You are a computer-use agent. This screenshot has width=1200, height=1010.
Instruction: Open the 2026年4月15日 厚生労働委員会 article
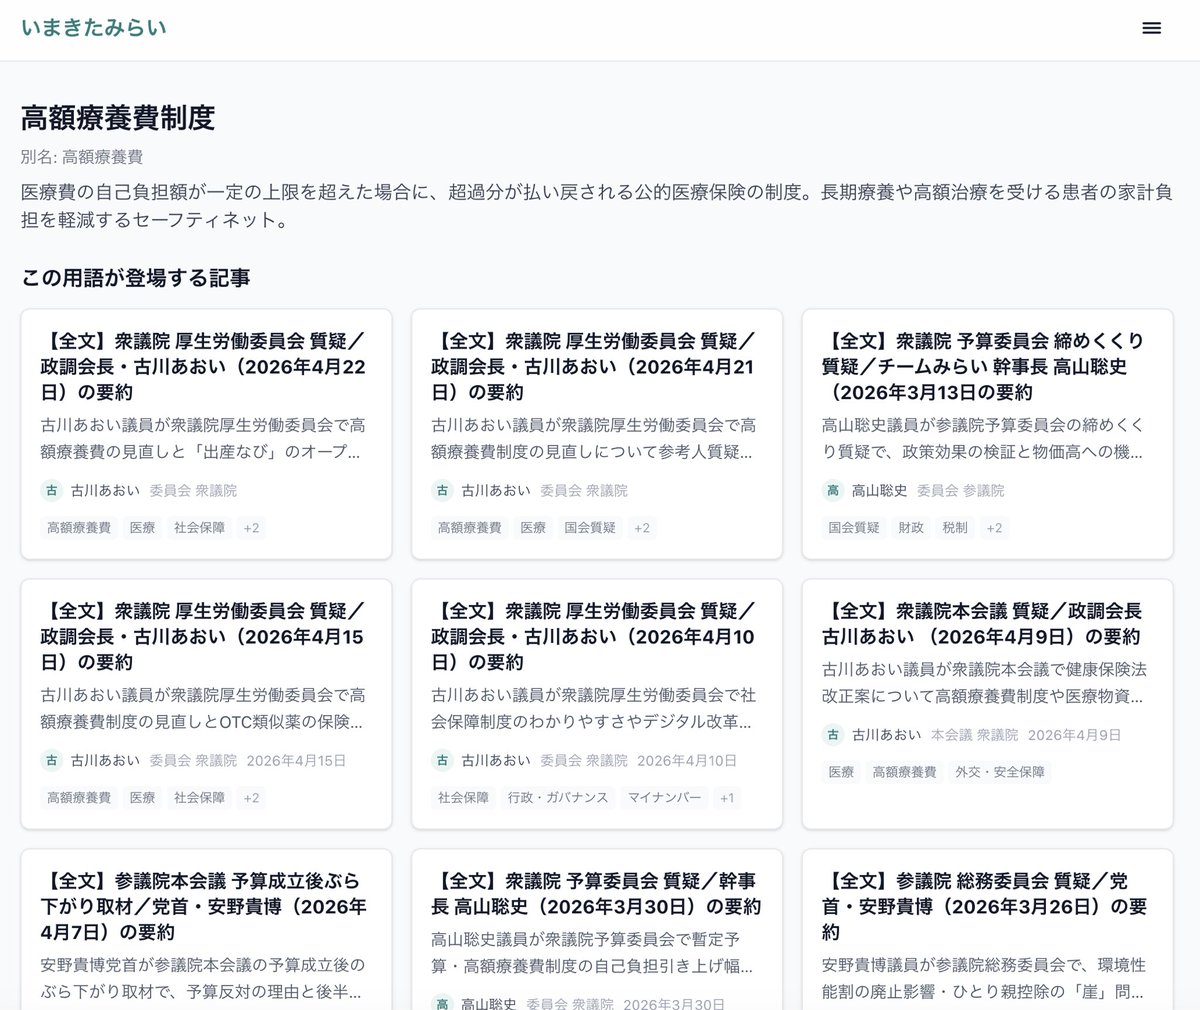click(206, 704)
